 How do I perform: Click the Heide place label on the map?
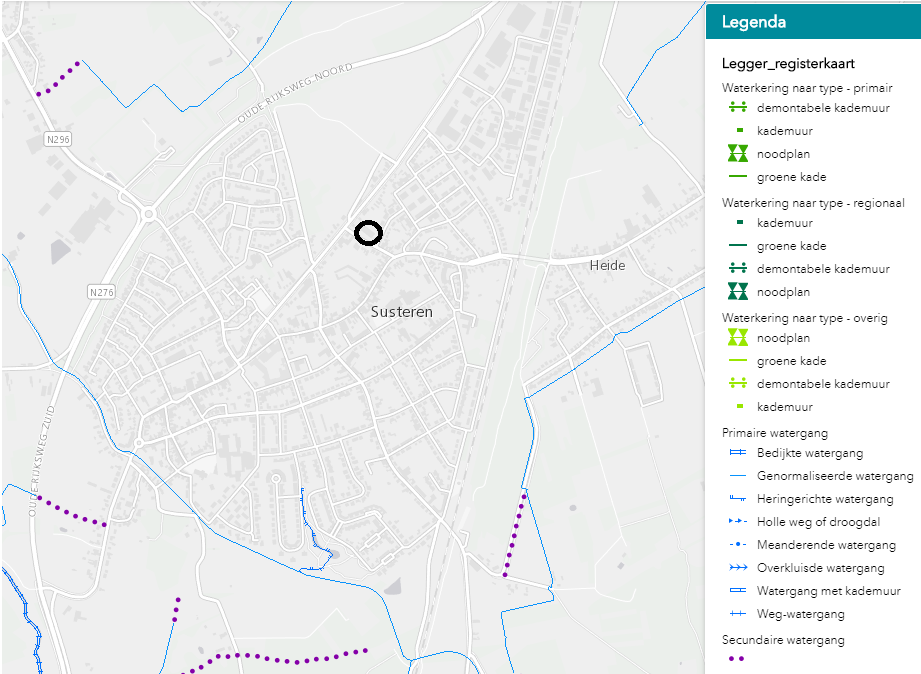607,266
